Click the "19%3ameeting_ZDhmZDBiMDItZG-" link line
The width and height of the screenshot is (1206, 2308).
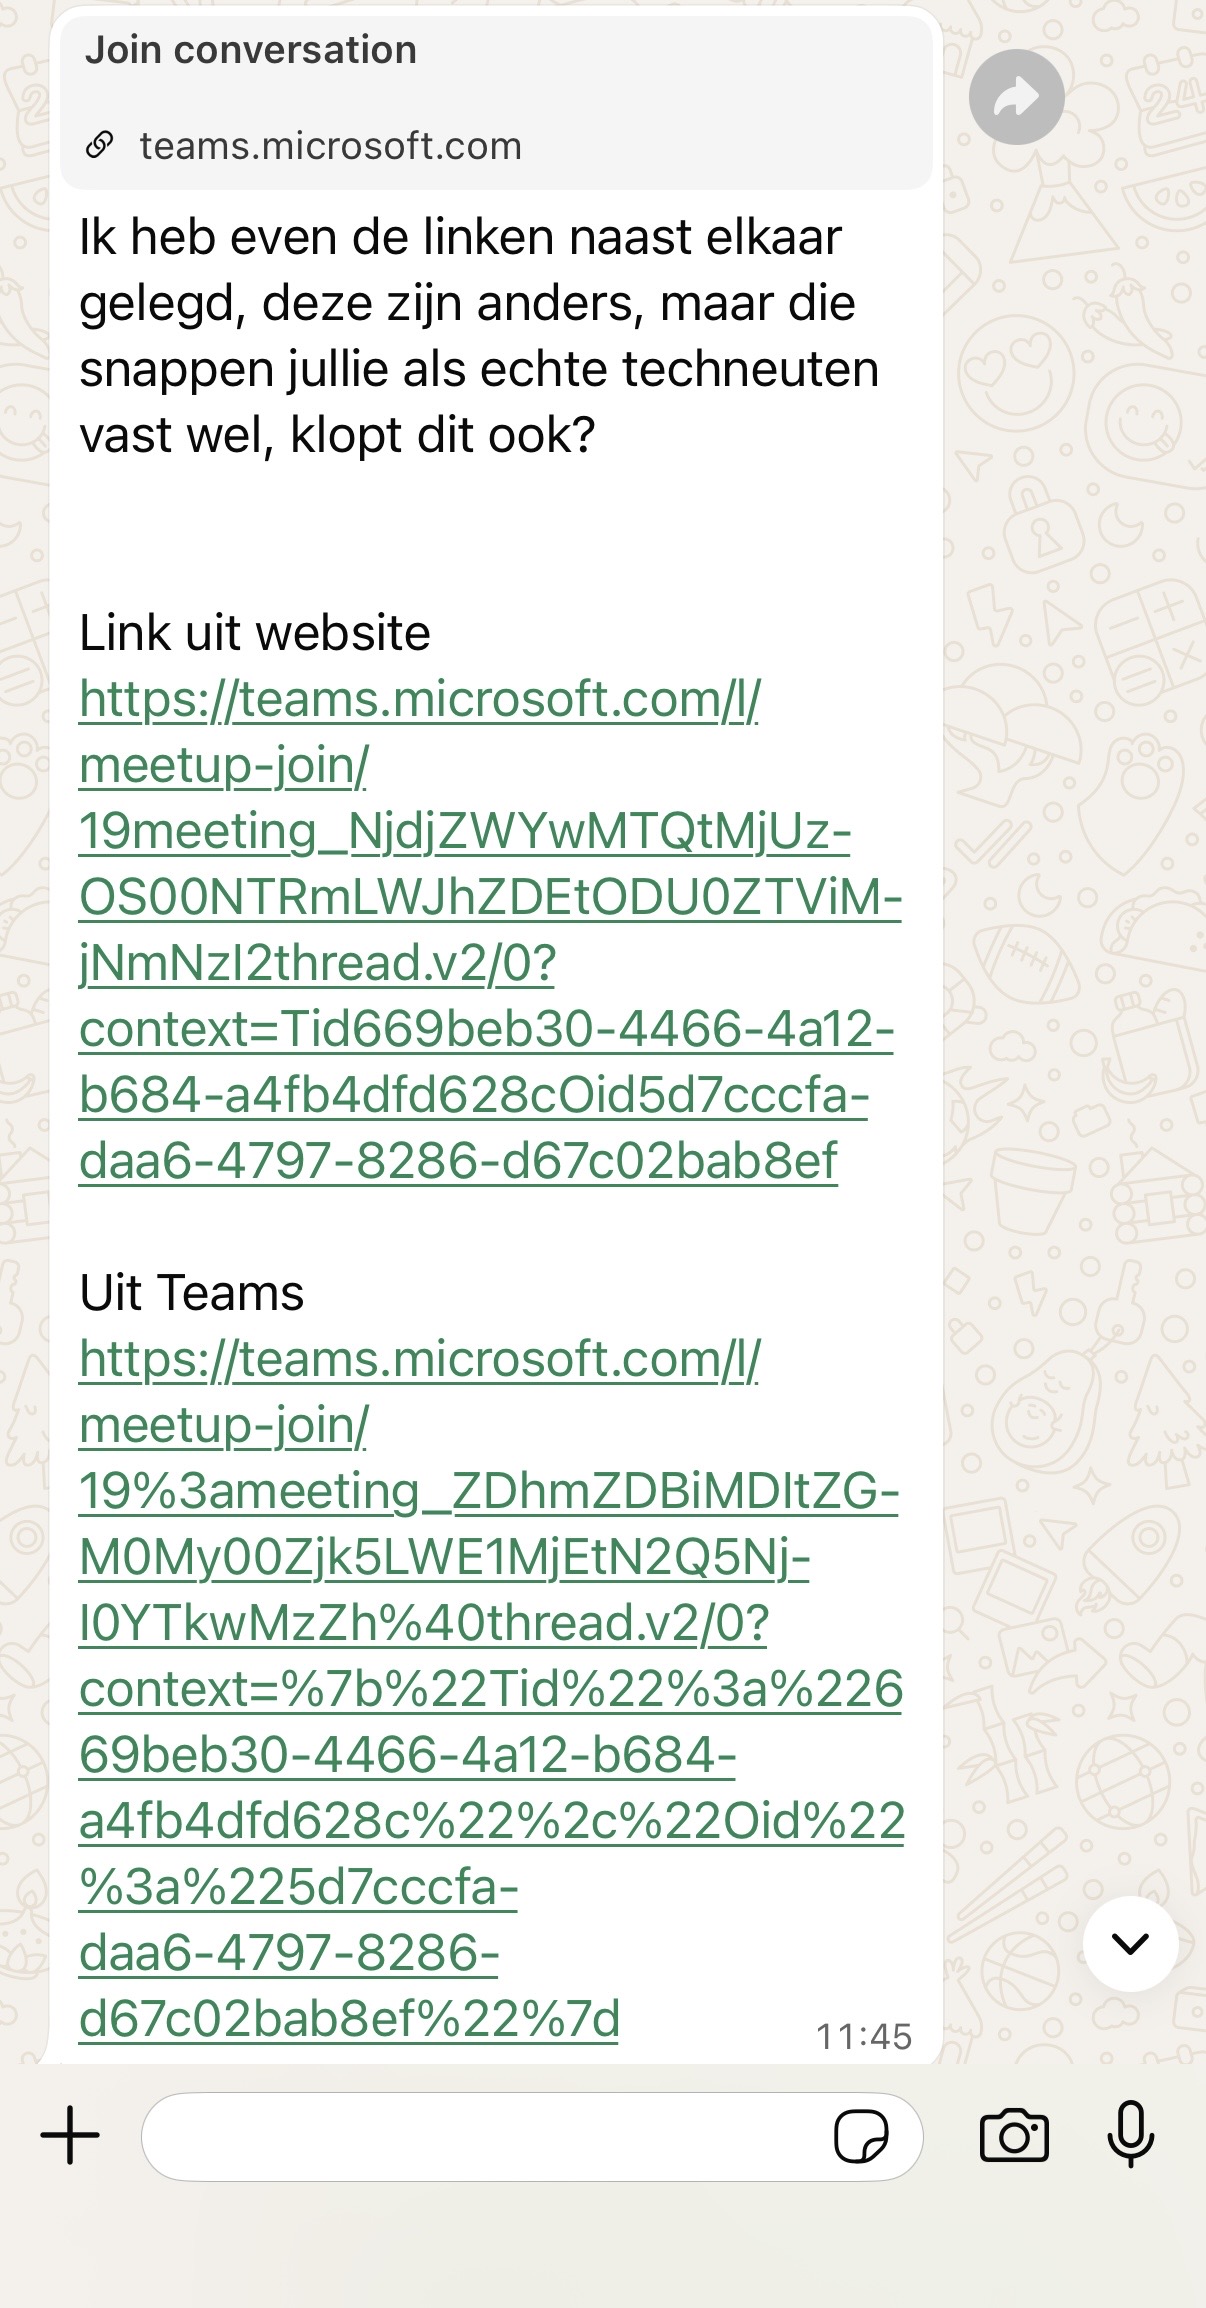[489, 1491]
